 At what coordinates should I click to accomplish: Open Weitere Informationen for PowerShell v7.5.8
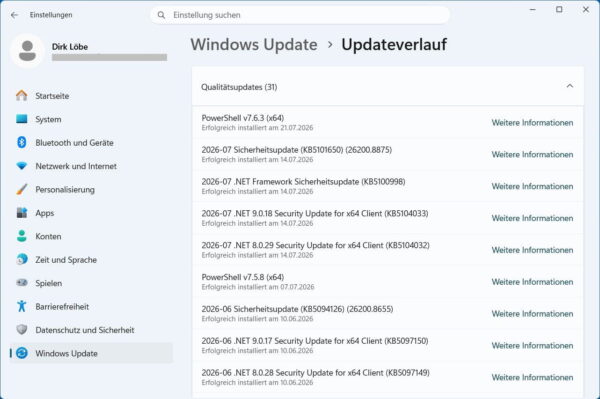point(532,282)
